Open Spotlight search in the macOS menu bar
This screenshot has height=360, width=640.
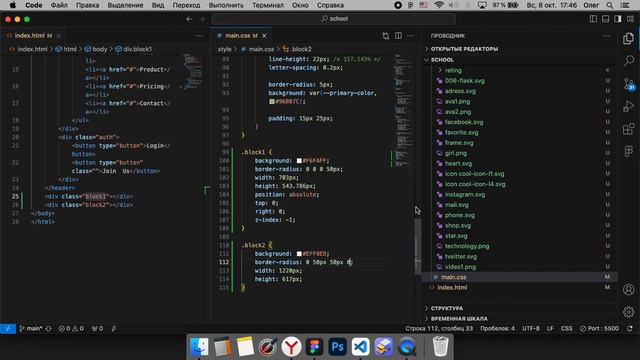click(x=609, y=5)
